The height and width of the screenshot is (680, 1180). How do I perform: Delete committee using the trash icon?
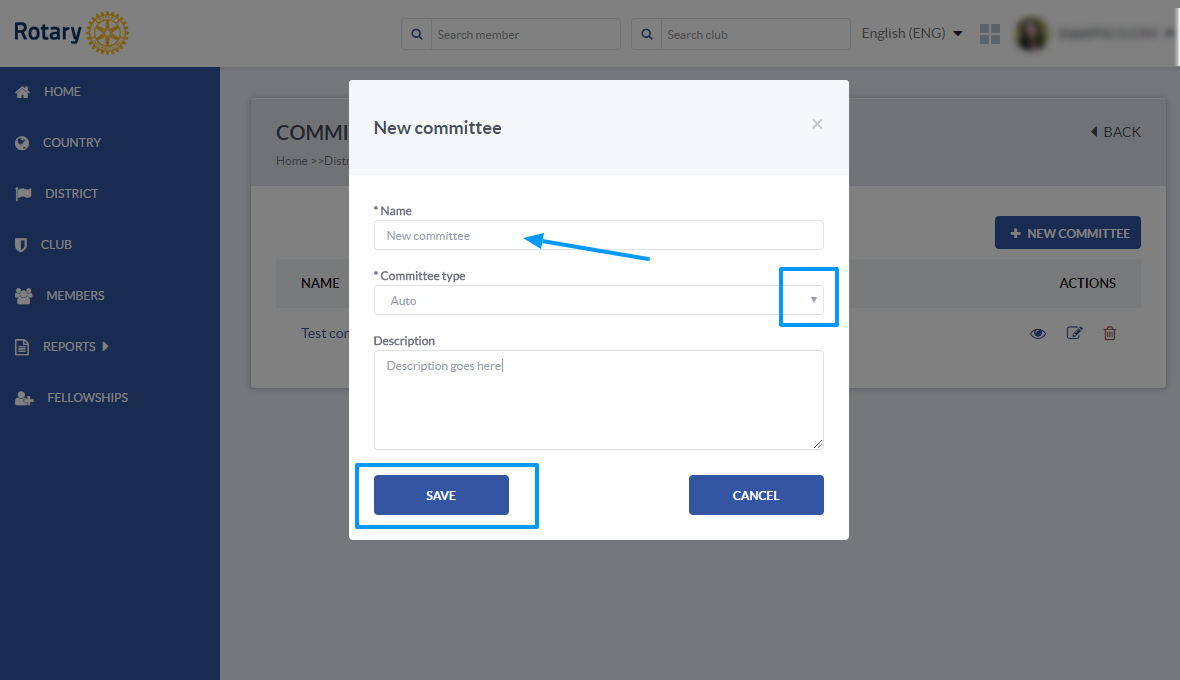tap(1109, 332)
